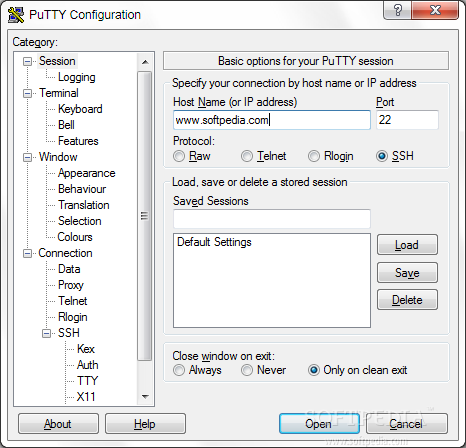The image size is (466, 448).
Task: Open the Window category
Action: coord(58,157)
